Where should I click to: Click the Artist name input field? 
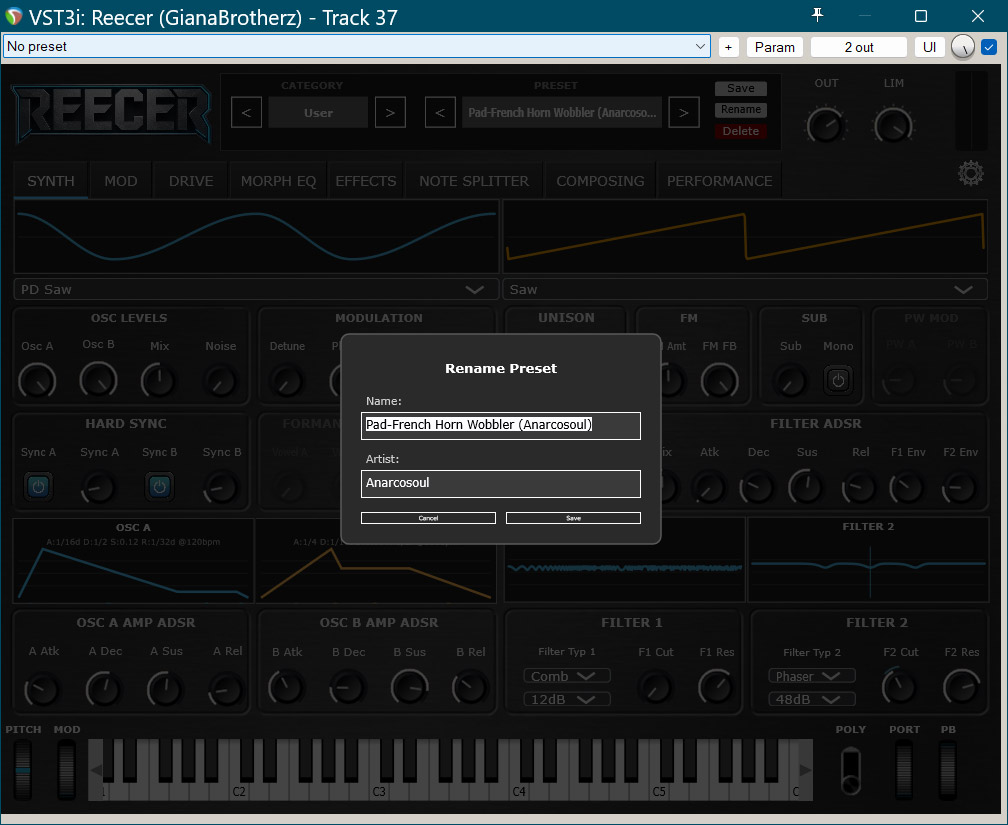point(500,483)
